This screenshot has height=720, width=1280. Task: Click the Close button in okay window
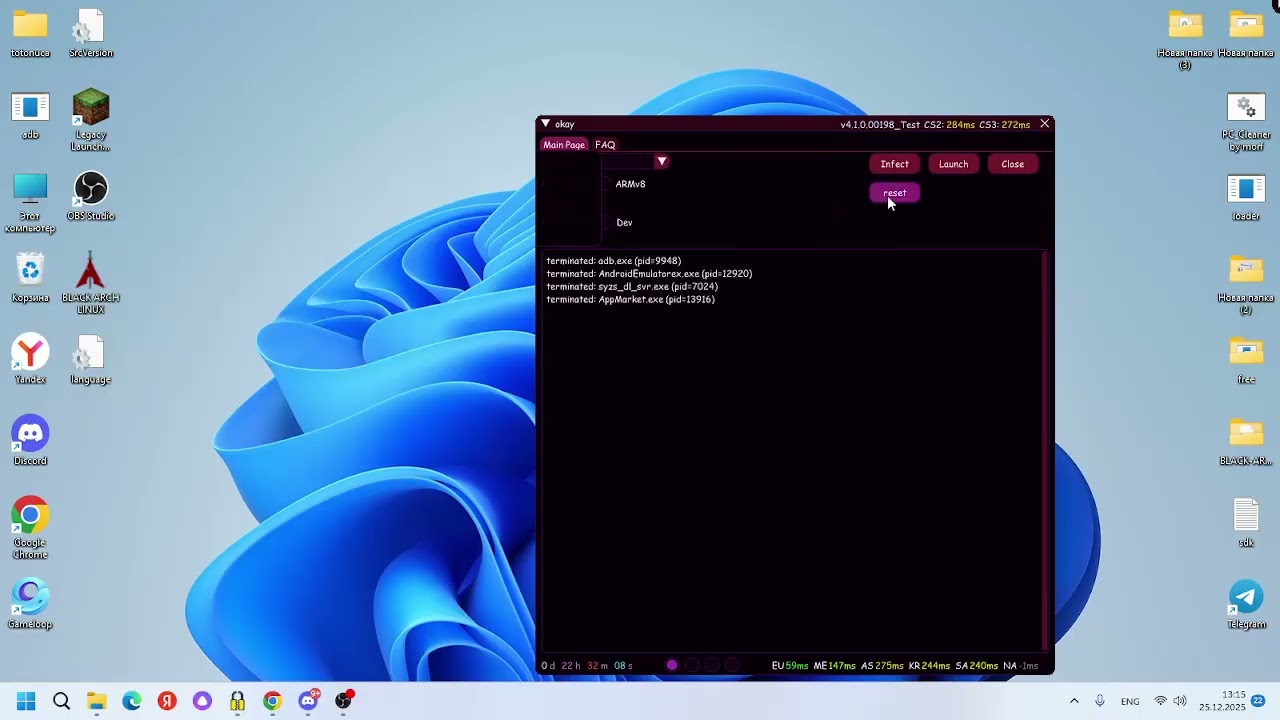click(1012, 164)
